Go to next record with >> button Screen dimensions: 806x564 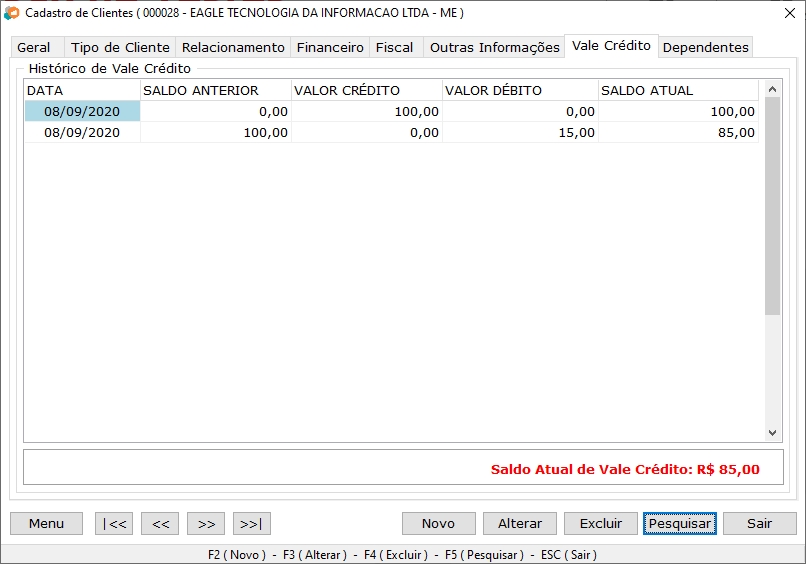206,523
